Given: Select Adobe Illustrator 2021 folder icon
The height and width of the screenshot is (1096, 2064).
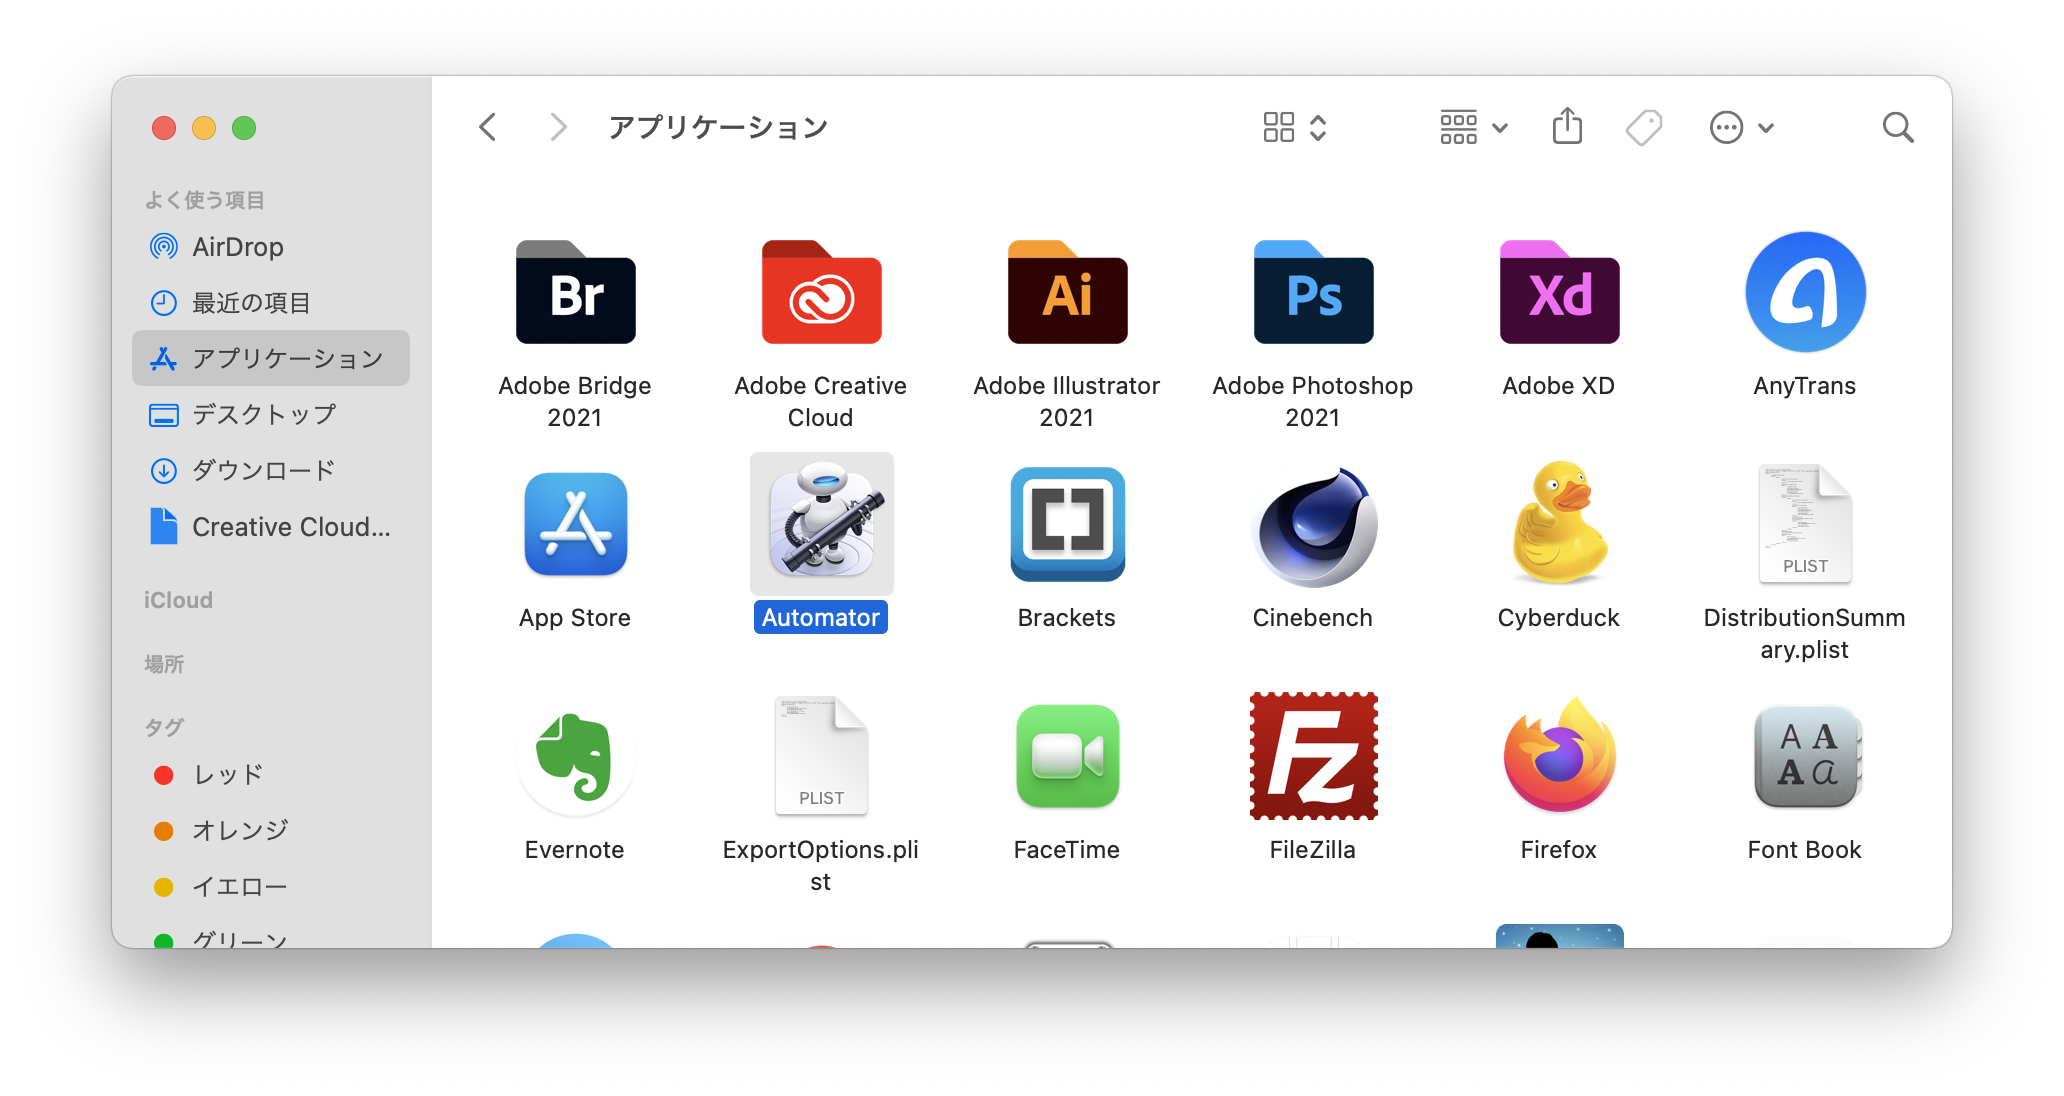Looking at the screenshot, I should 1067,292.
